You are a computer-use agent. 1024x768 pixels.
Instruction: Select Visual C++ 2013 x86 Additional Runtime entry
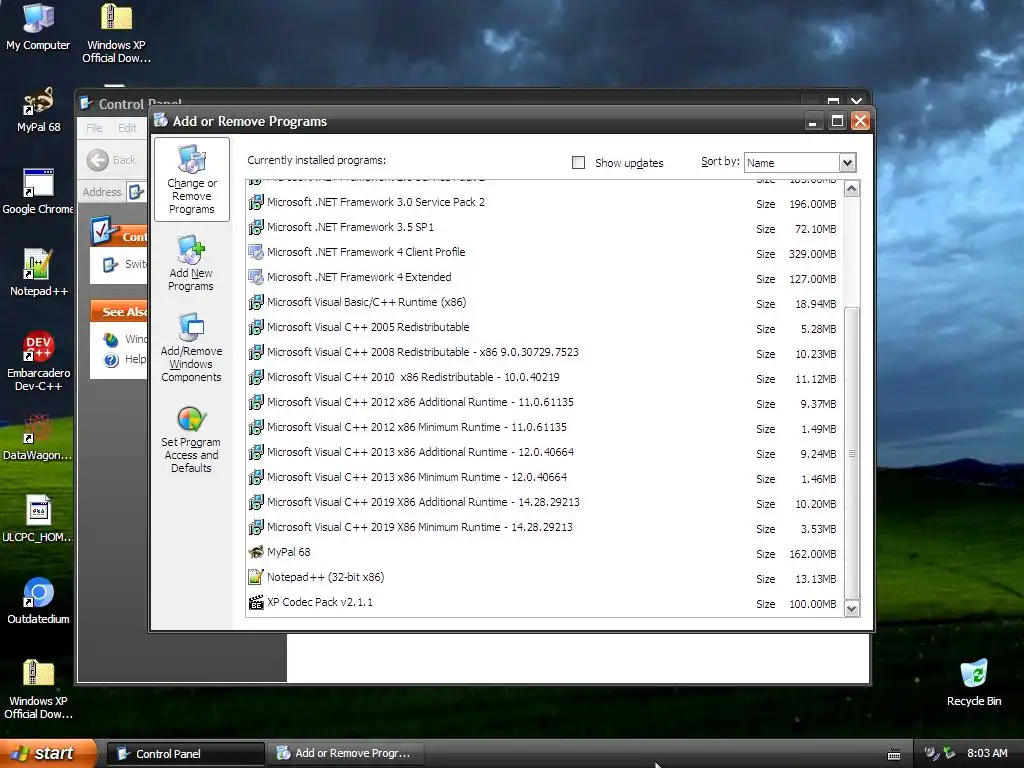click(x=543, y=453)
